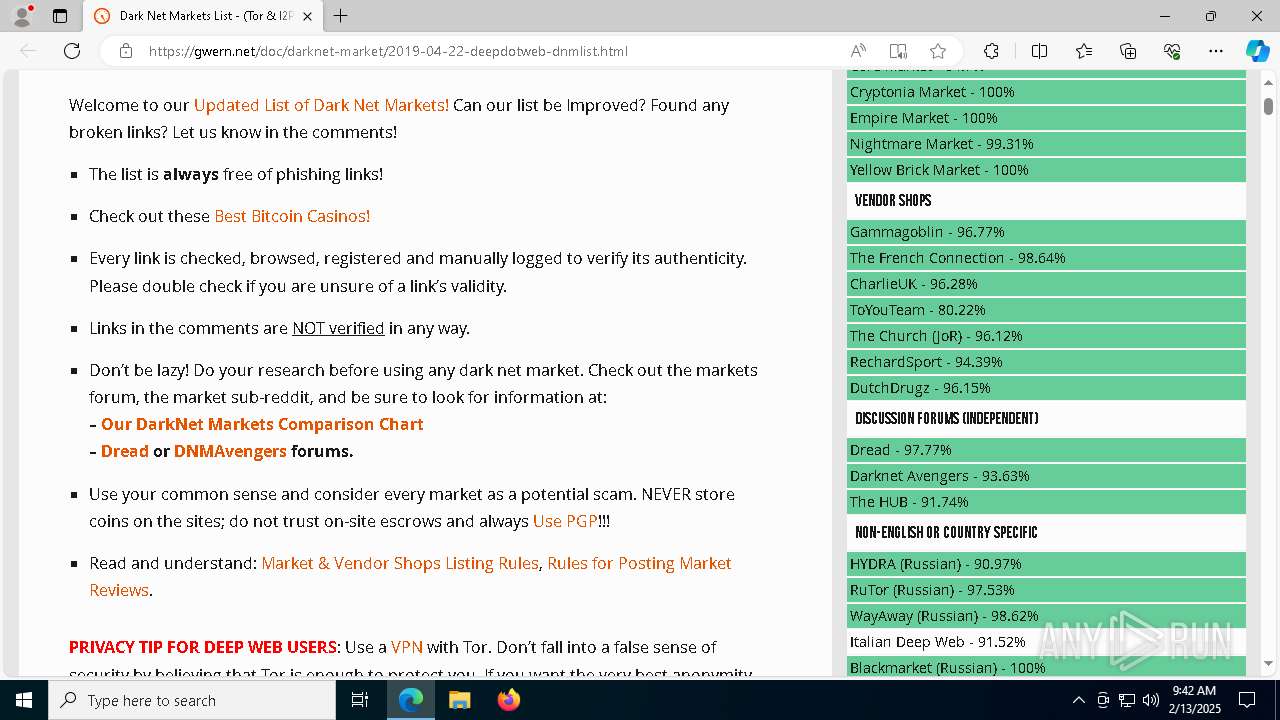Open the Collections icon

click(x=1128, y=51)
